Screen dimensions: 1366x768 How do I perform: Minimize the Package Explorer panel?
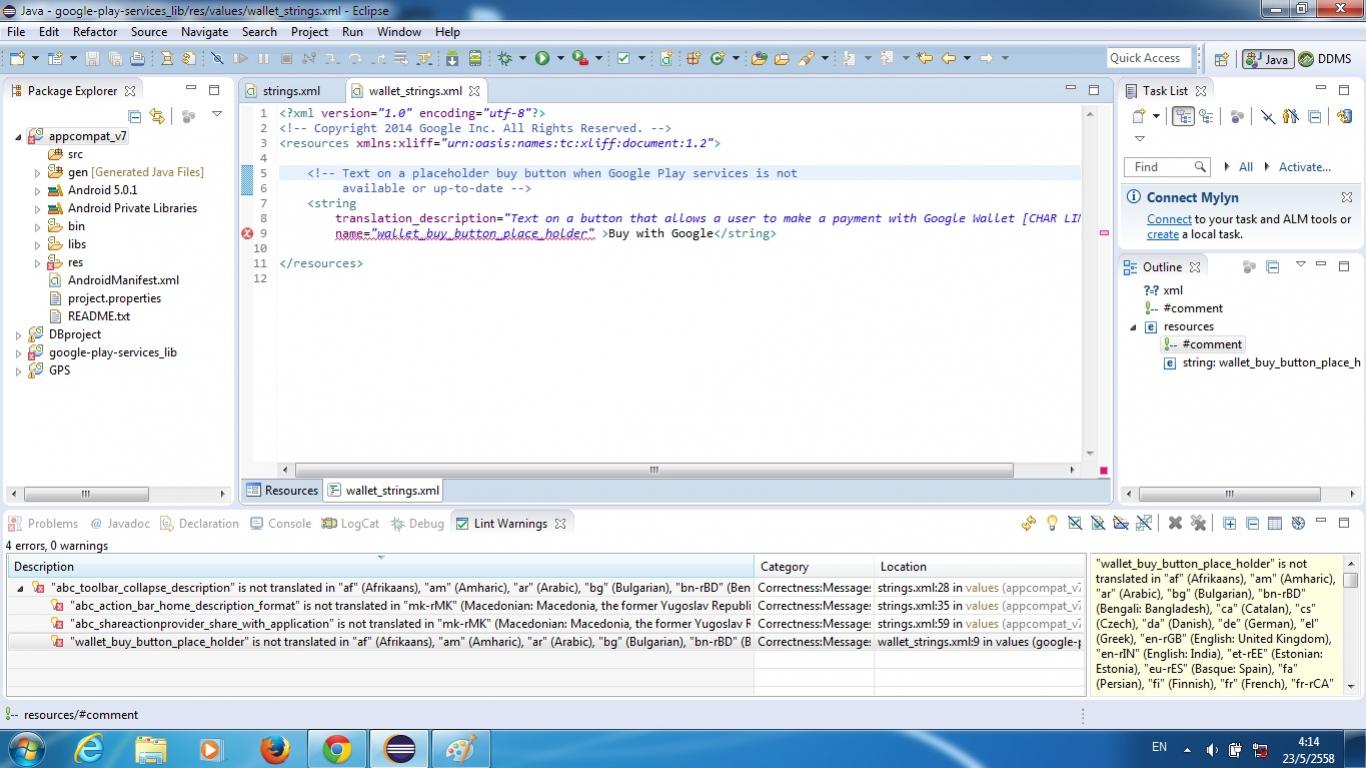tap(190, 90)
